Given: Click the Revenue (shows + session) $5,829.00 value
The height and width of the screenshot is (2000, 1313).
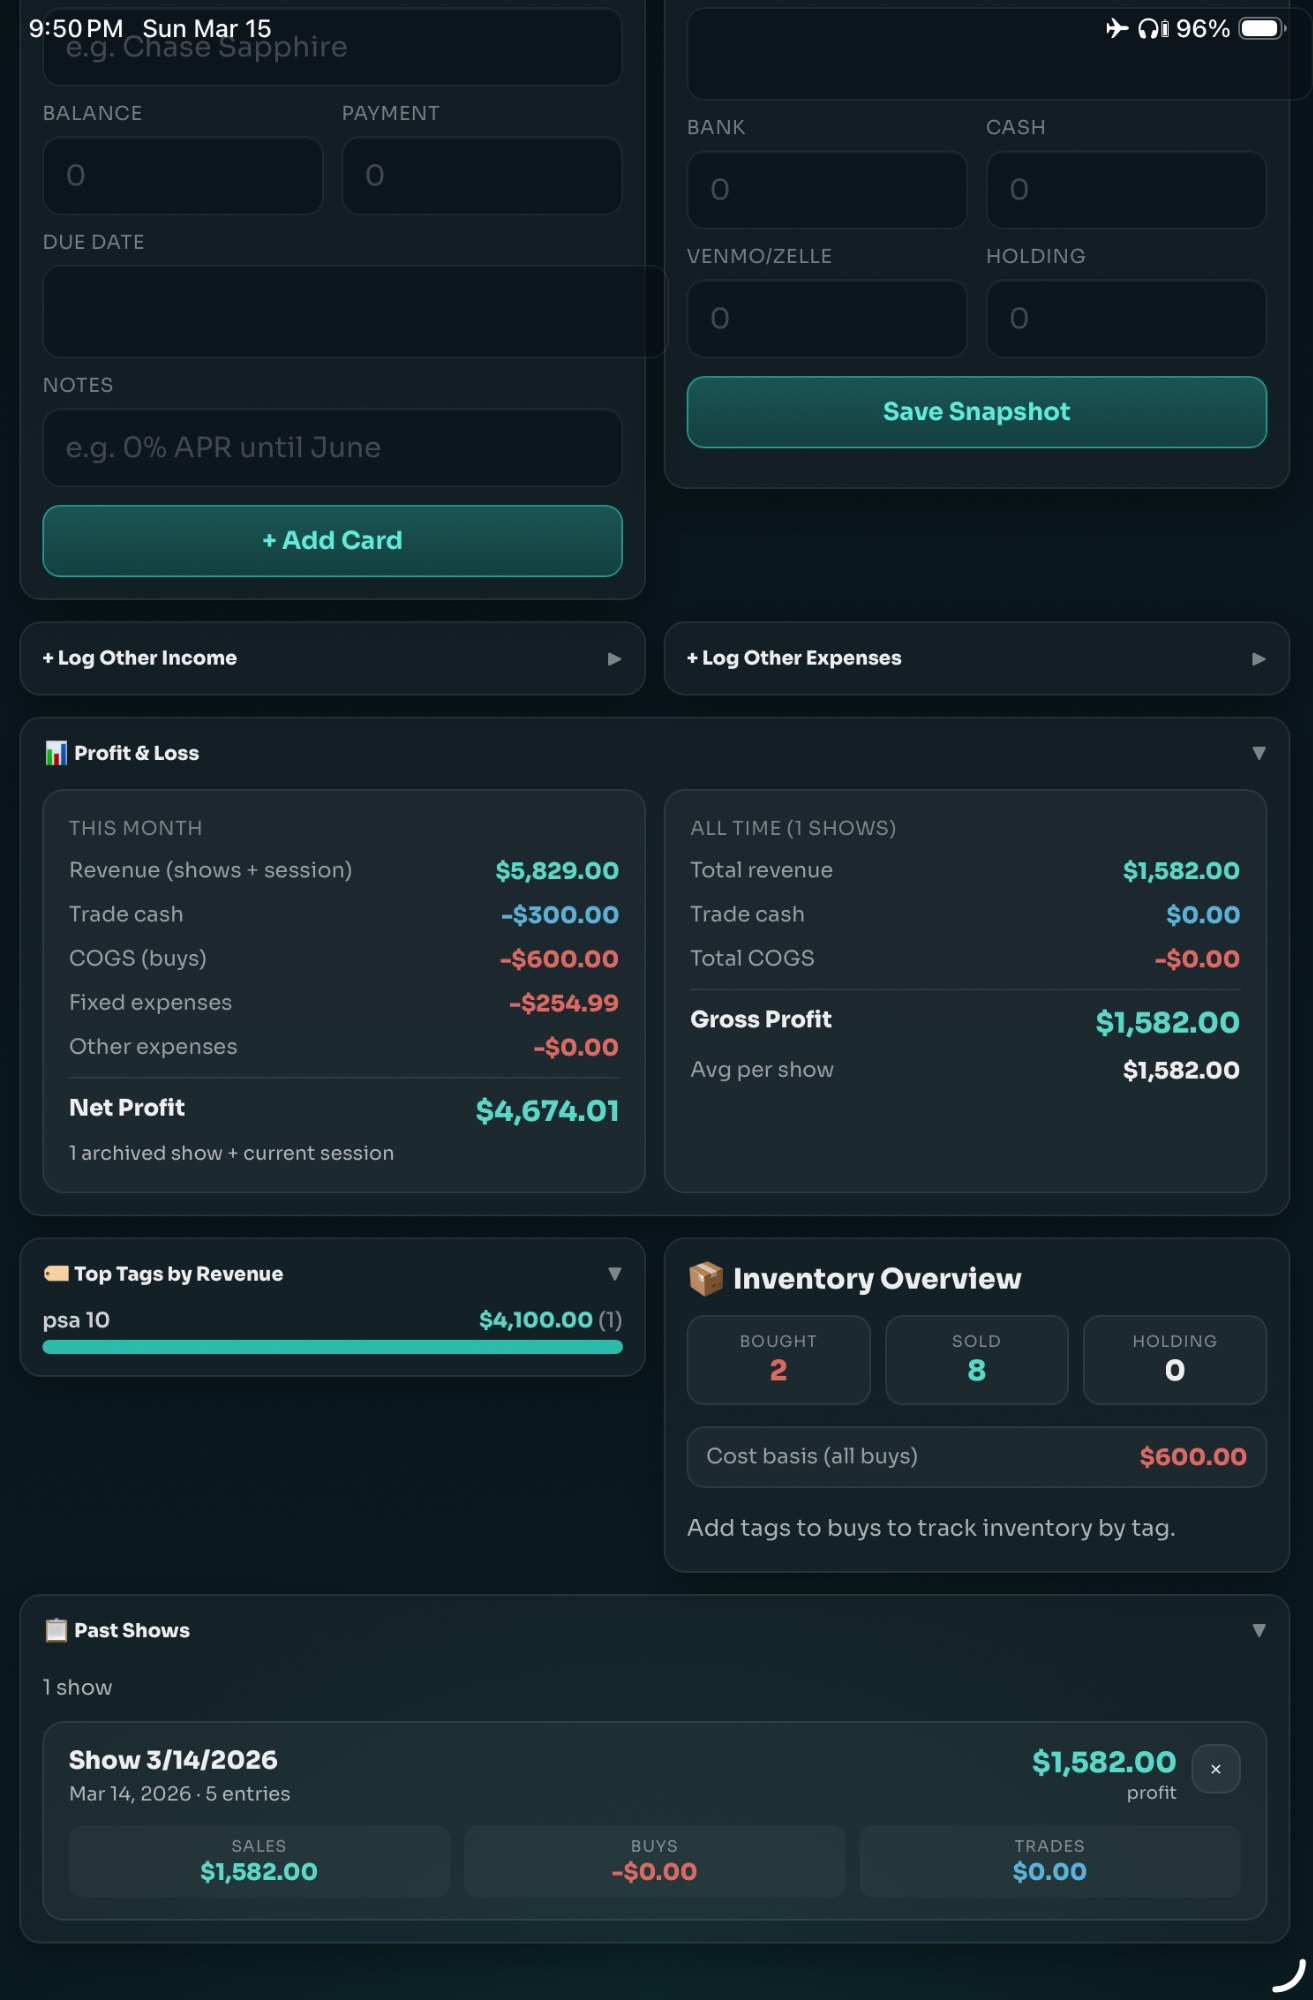Looking at the screenshot, I should (x=557, y=871).
